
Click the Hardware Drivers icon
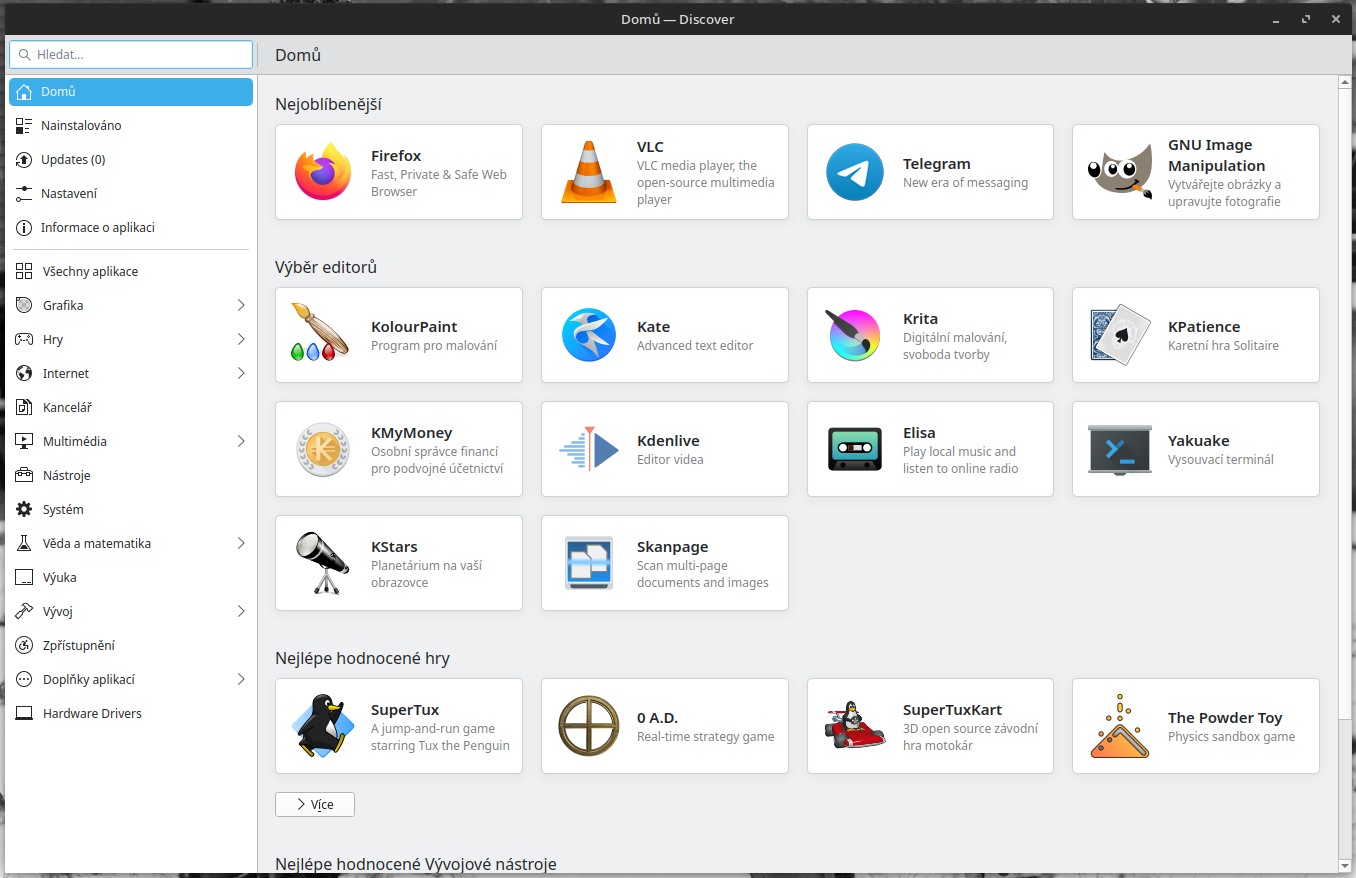pyautogui.click(x=24, y=714)
